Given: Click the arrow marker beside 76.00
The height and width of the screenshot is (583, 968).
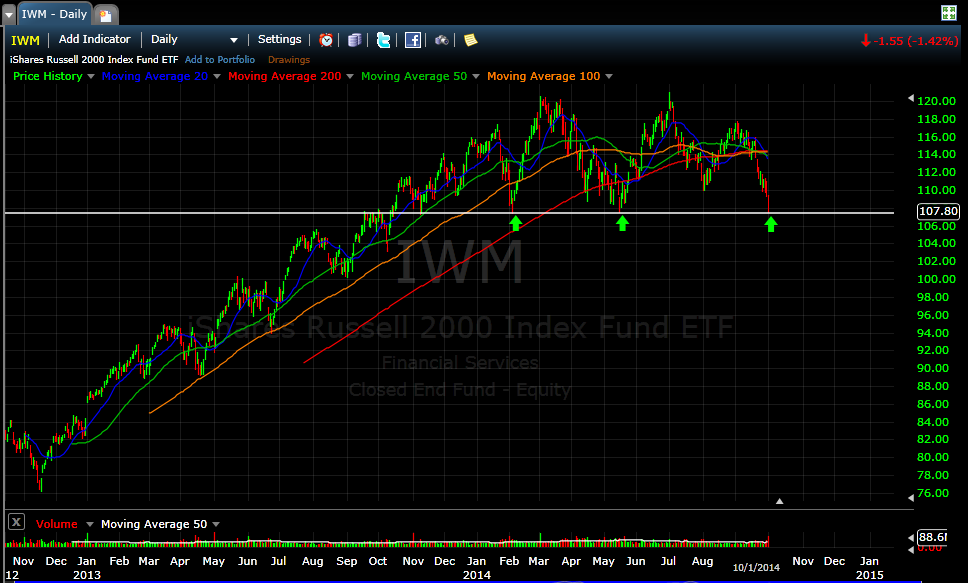Looking at the screenshot, I should click(911, 497).
